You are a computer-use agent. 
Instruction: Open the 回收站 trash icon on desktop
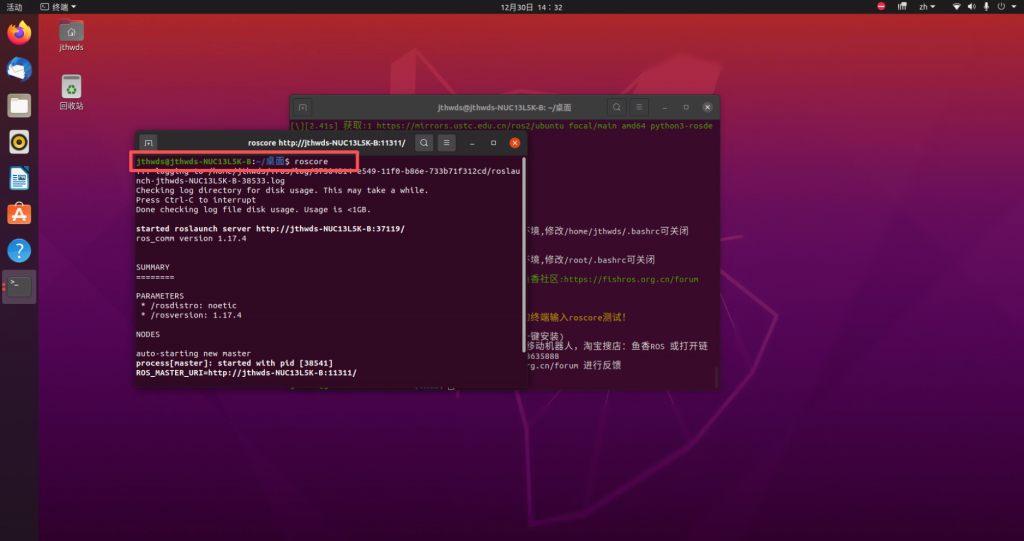pyautogui.click(x=71, y=92)
